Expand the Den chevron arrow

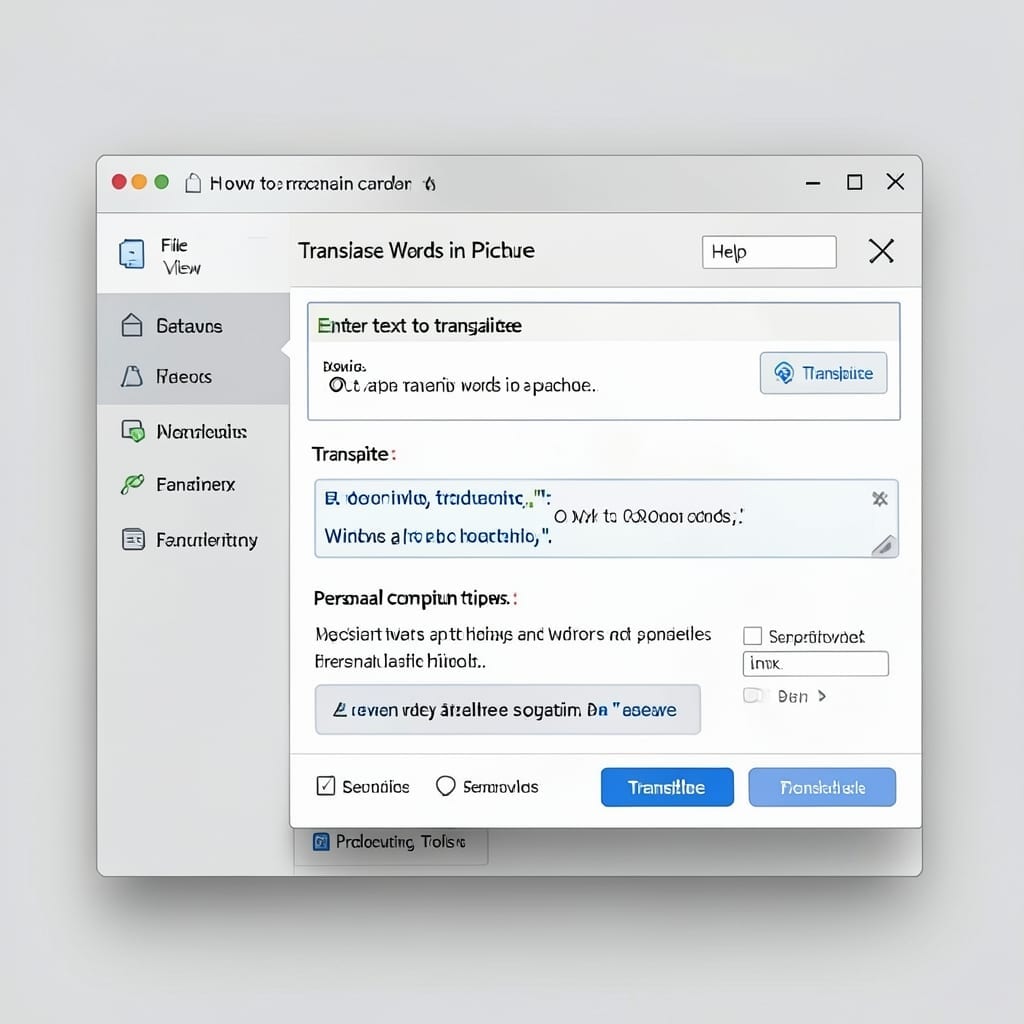822,696
